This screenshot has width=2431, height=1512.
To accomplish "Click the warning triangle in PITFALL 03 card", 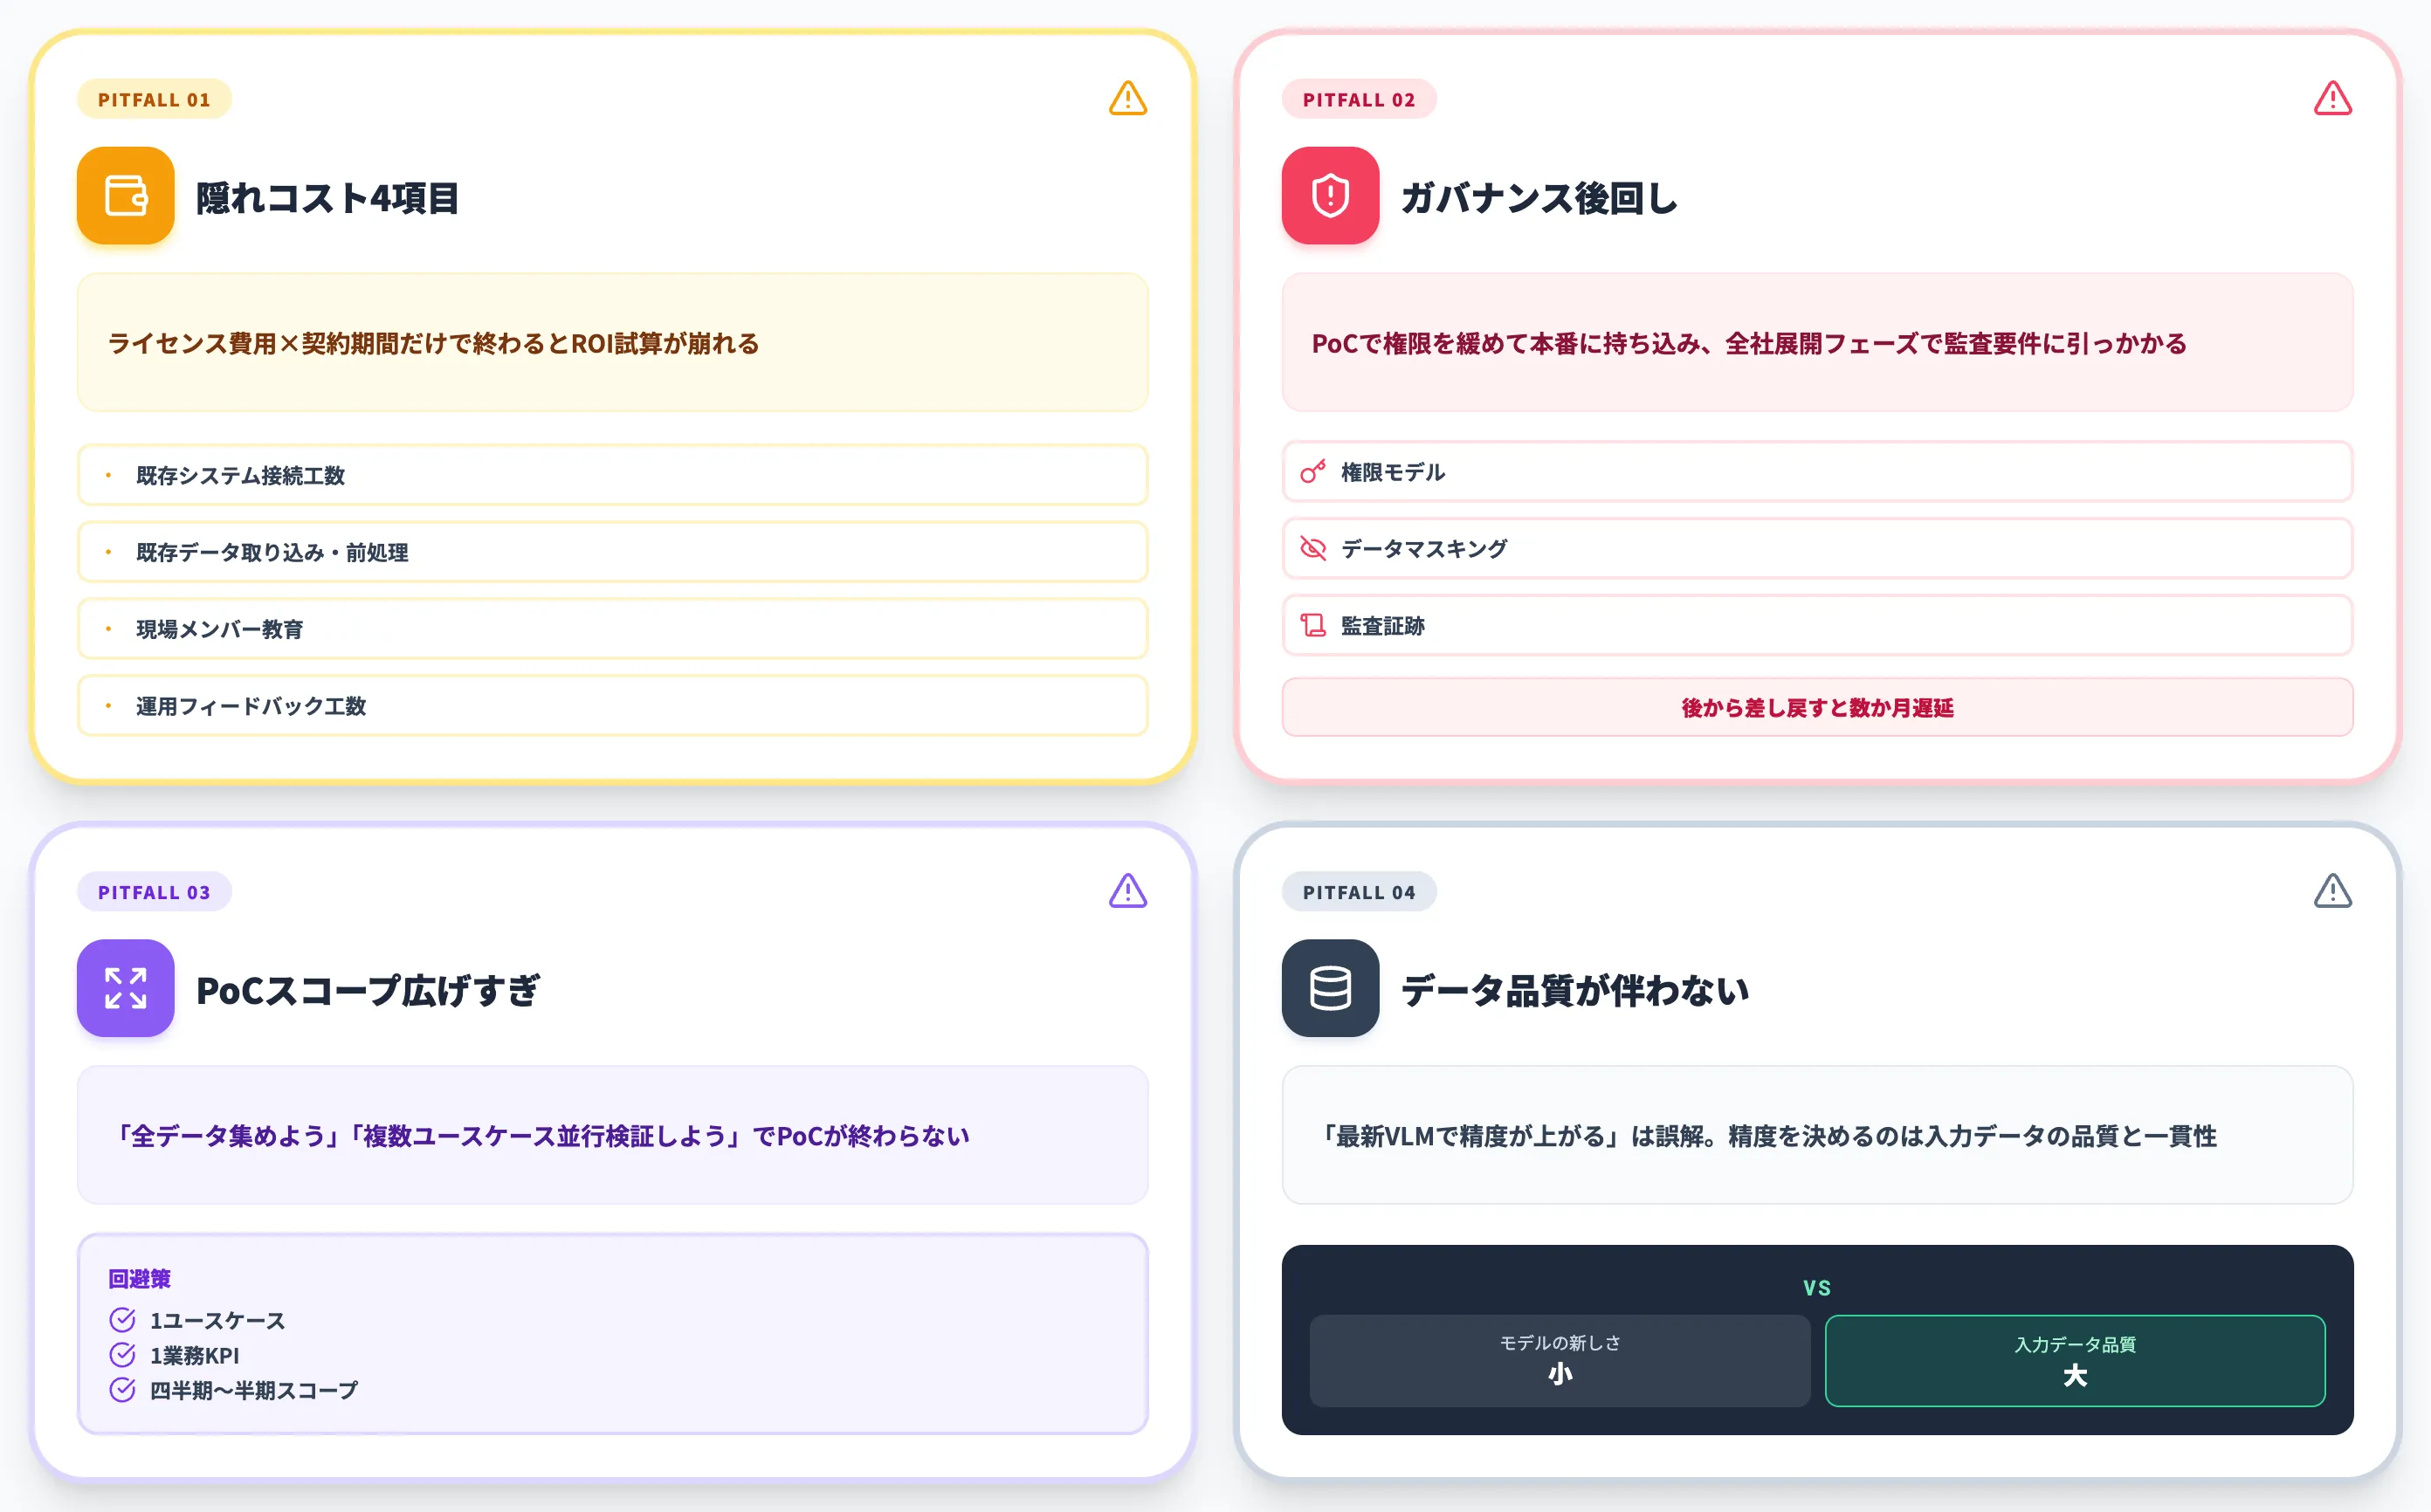I will coord(1128,890).
